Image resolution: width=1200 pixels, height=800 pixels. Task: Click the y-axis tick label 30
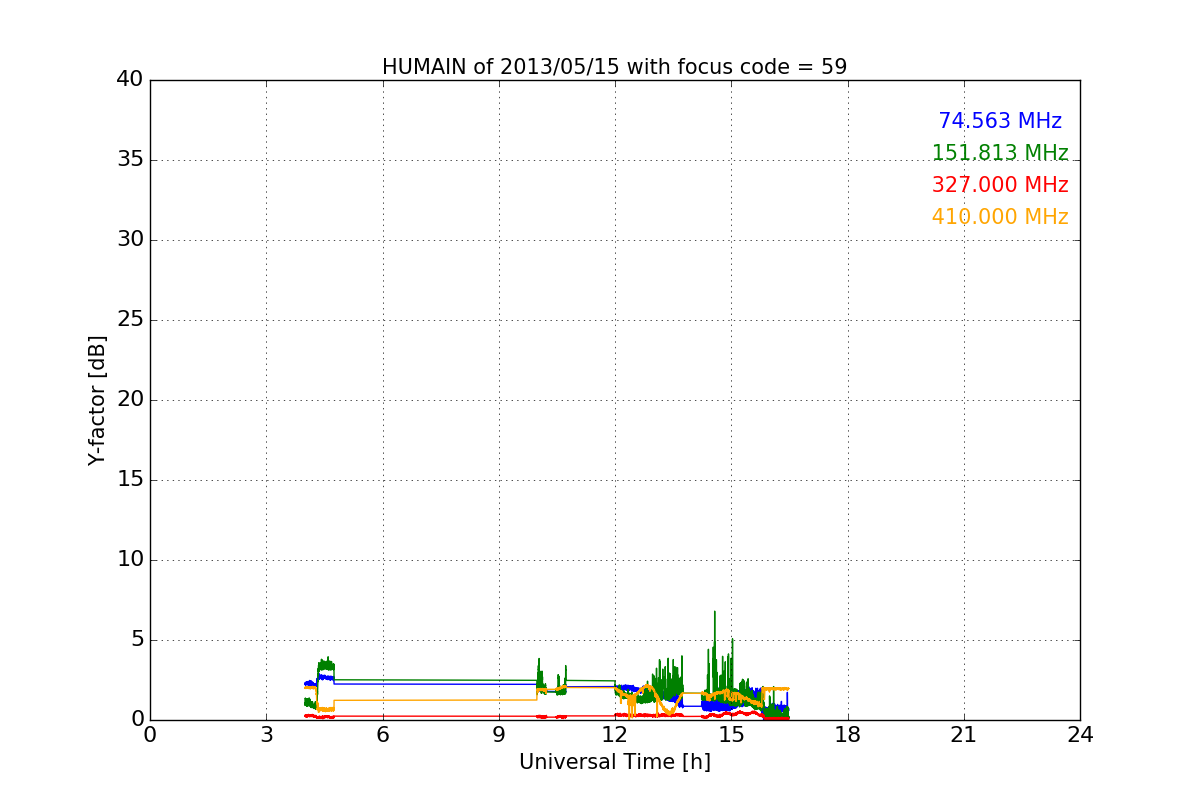point(130,240)
